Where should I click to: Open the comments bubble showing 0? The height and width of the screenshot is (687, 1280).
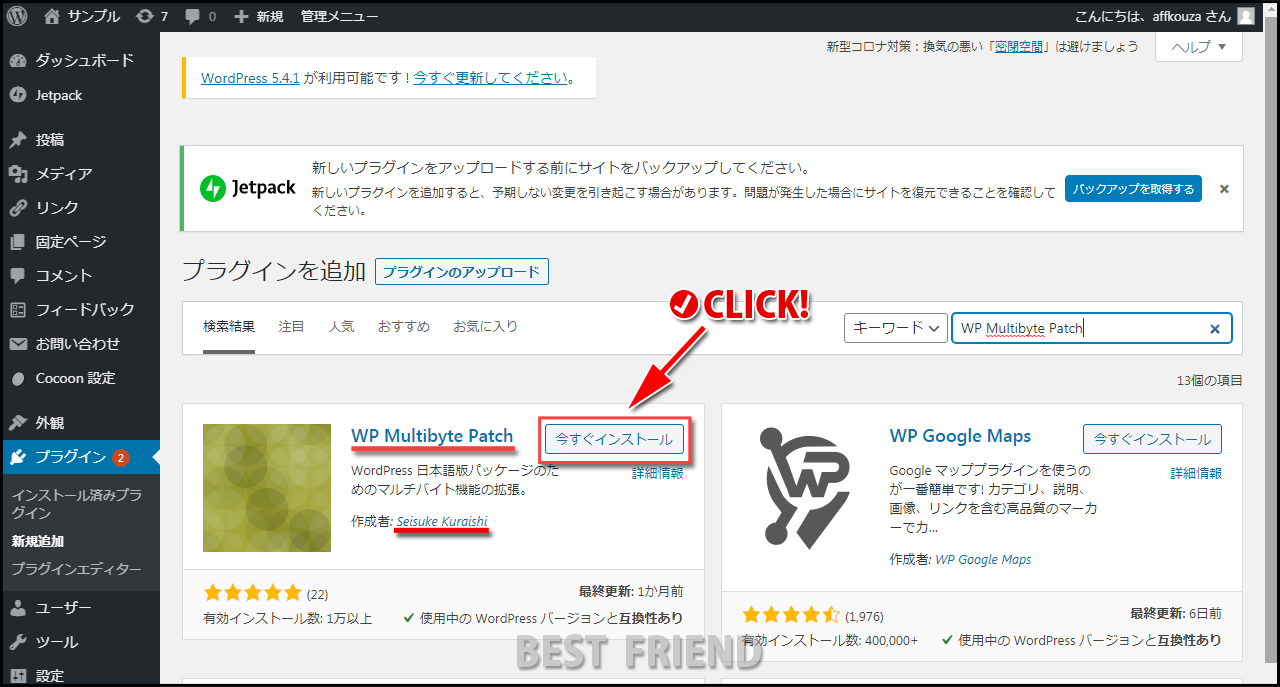pos(200,16)
